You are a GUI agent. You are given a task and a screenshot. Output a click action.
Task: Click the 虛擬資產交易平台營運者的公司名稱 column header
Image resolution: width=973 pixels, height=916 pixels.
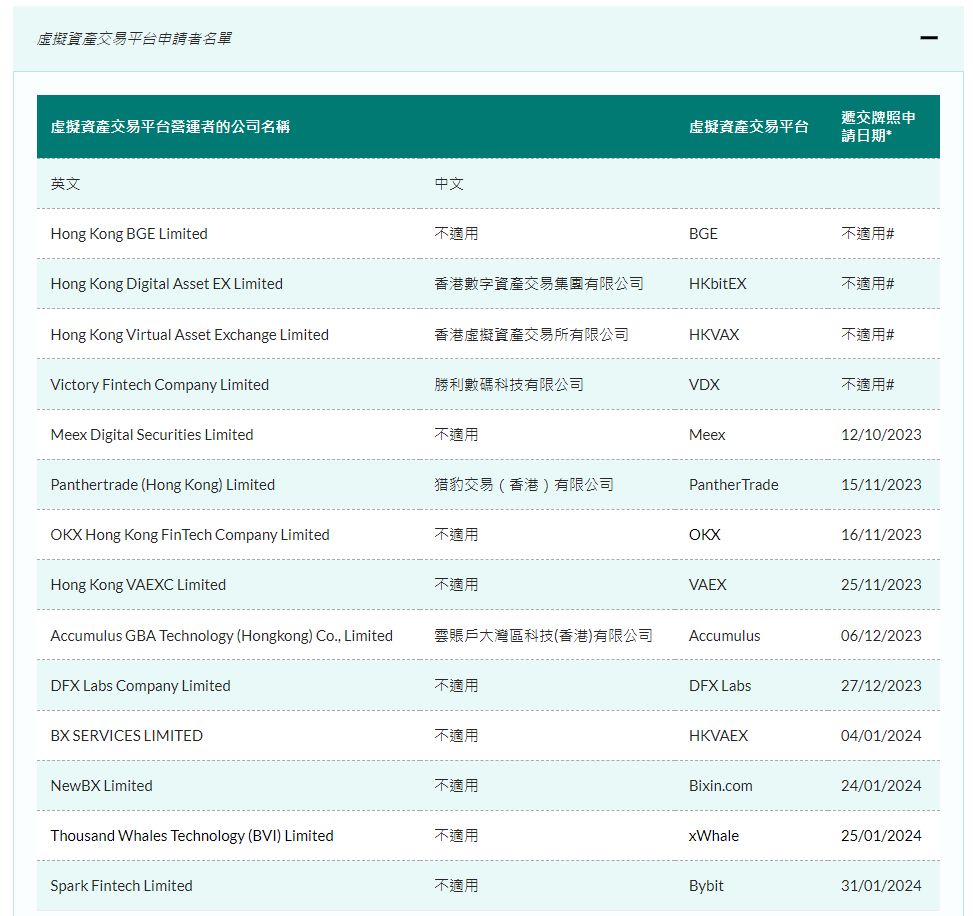click(170, 127)
